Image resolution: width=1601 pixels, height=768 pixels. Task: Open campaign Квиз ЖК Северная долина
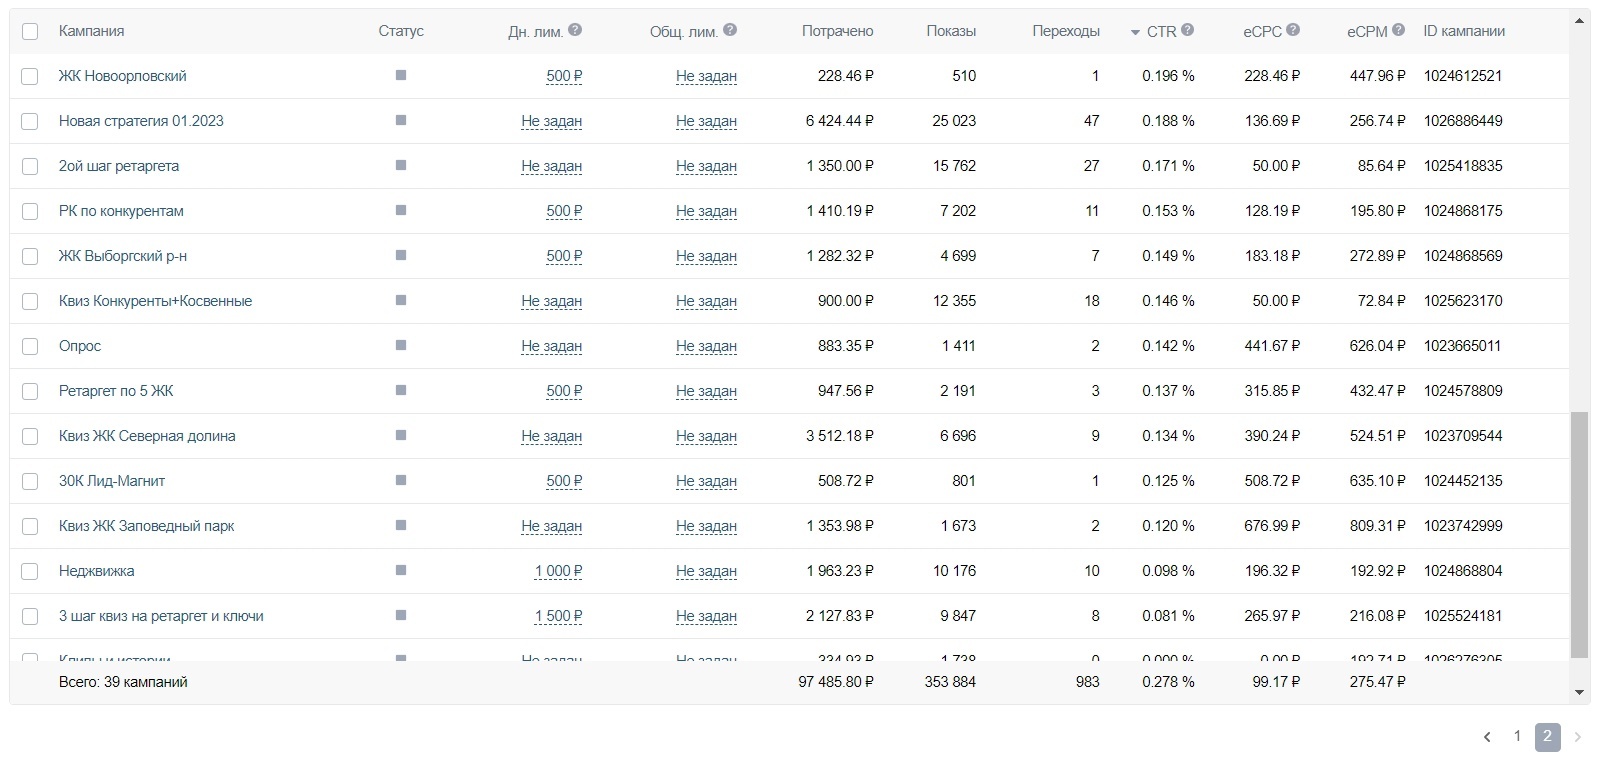pyautogui.click(x=147, y=436)
